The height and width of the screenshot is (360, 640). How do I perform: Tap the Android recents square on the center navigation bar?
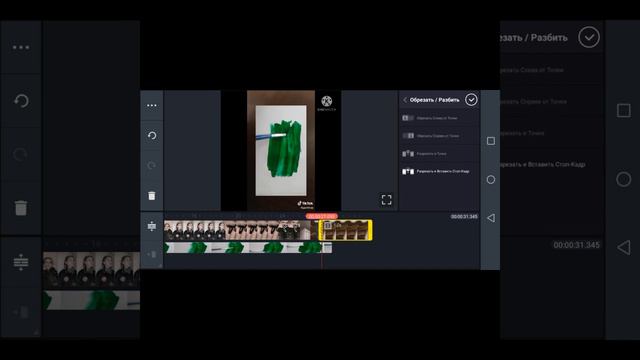tap(491, 141)
